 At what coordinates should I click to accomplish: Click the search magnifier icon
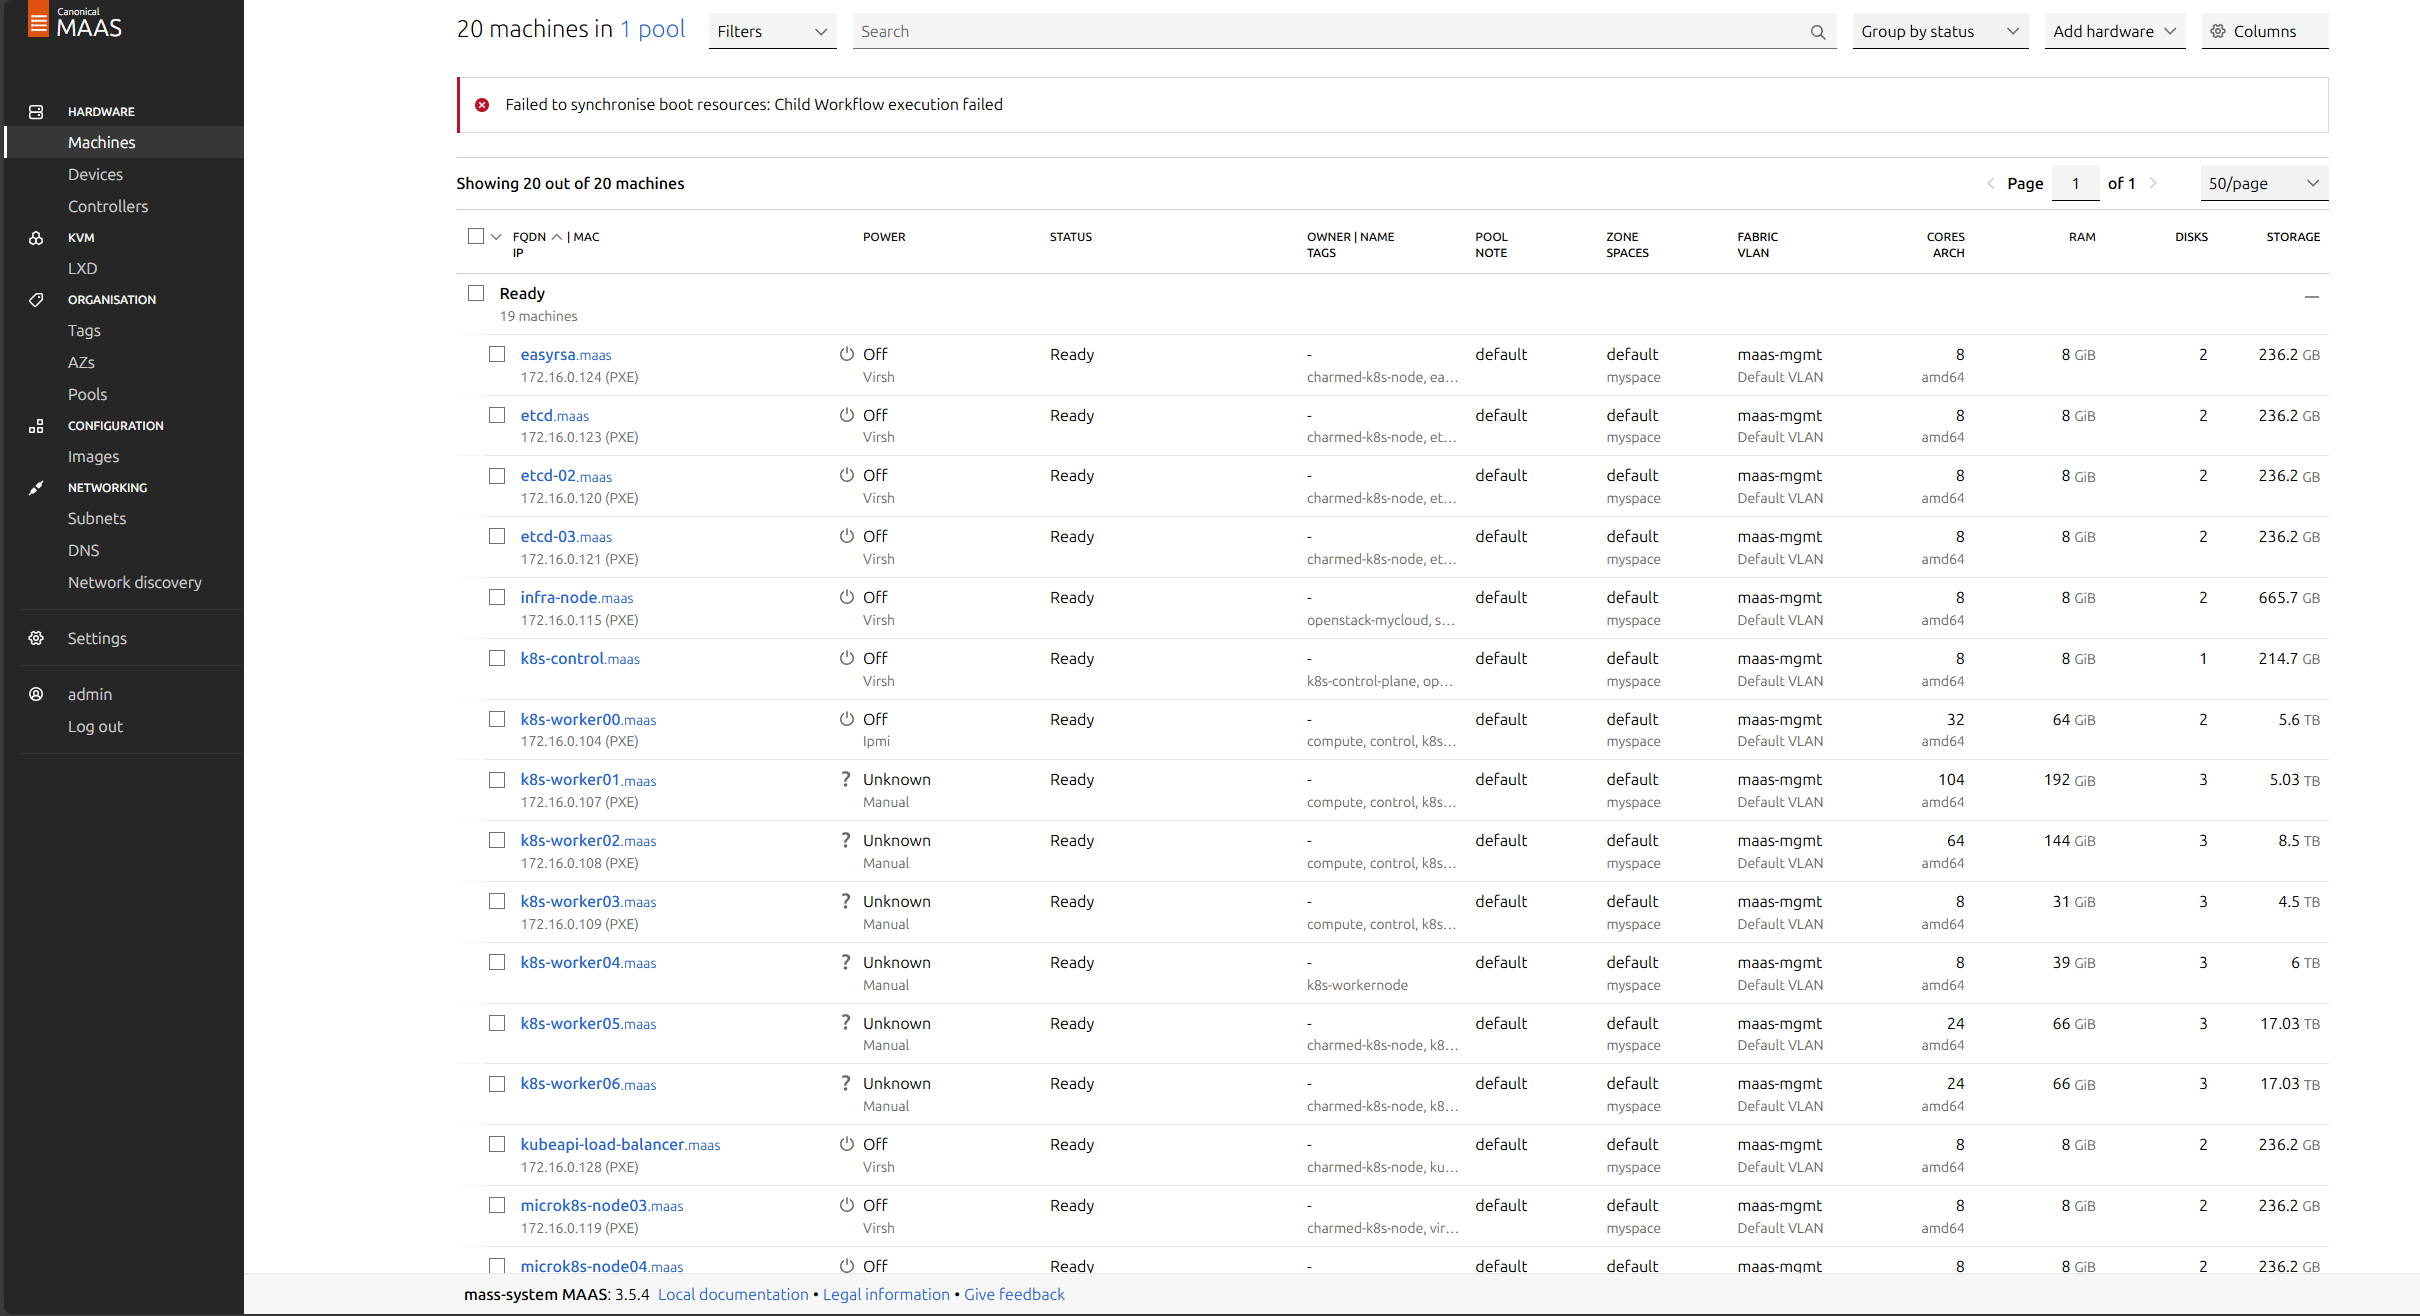coord(1817,32)
